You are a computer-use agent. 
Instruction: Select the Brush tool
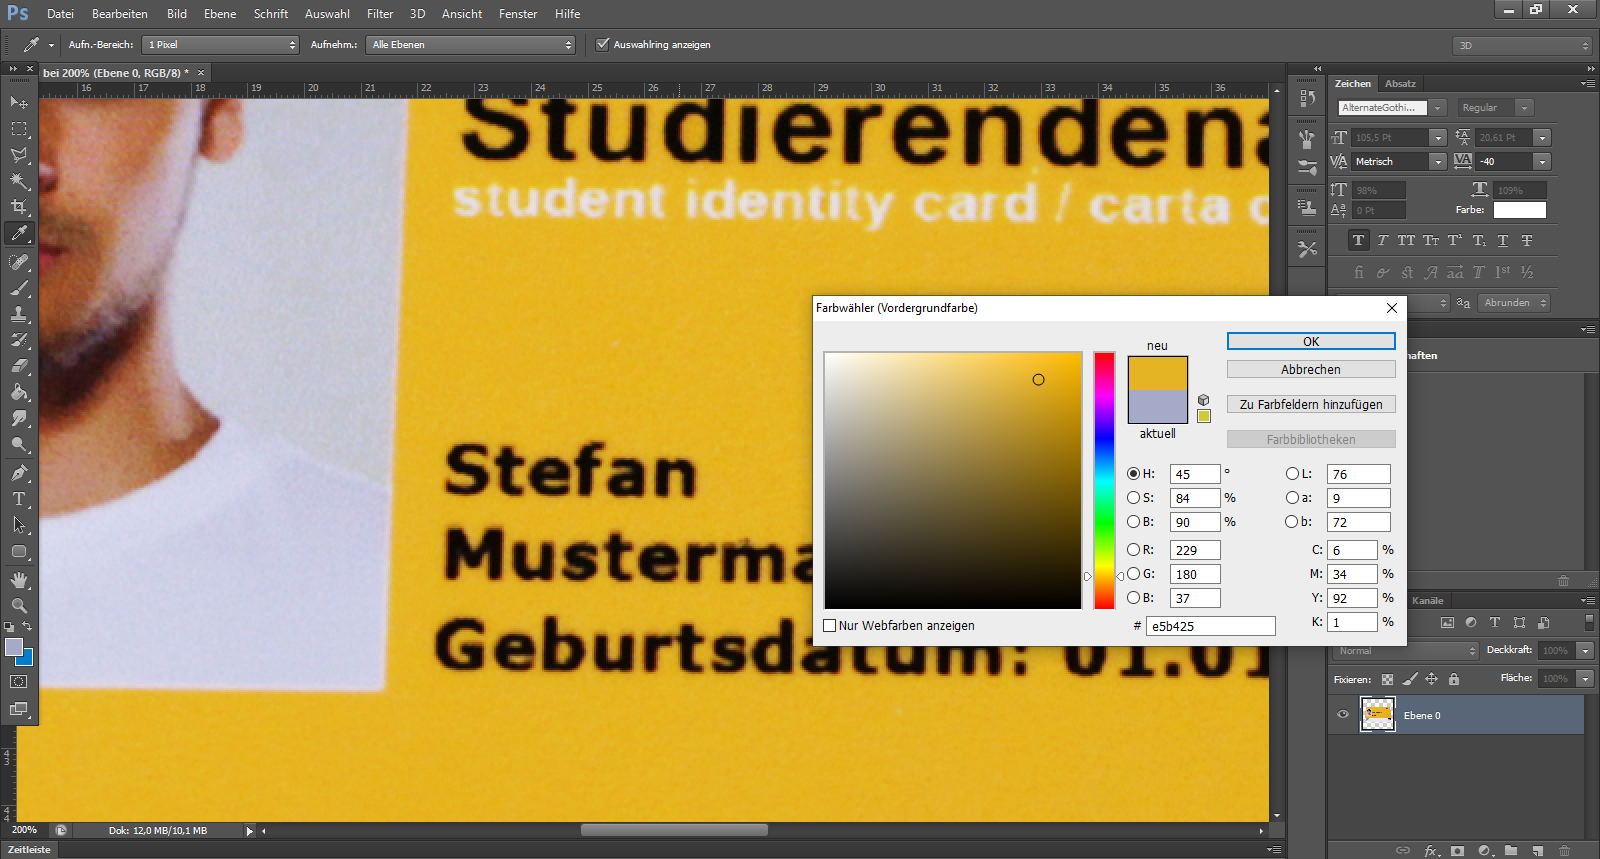[19, 288]
